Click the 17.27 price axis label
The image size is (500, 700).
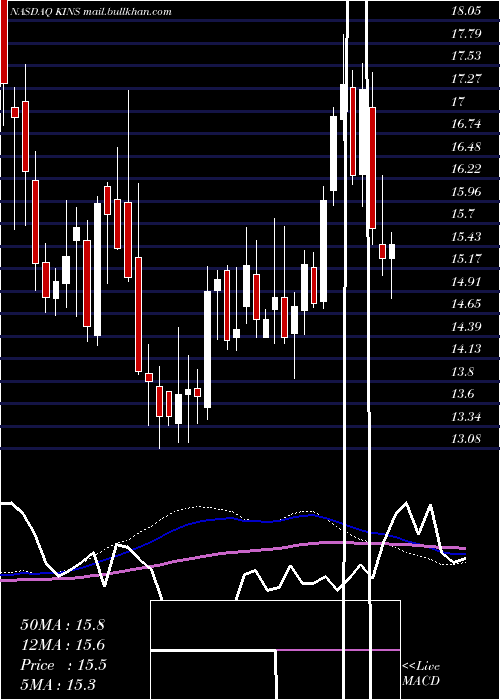466,79
